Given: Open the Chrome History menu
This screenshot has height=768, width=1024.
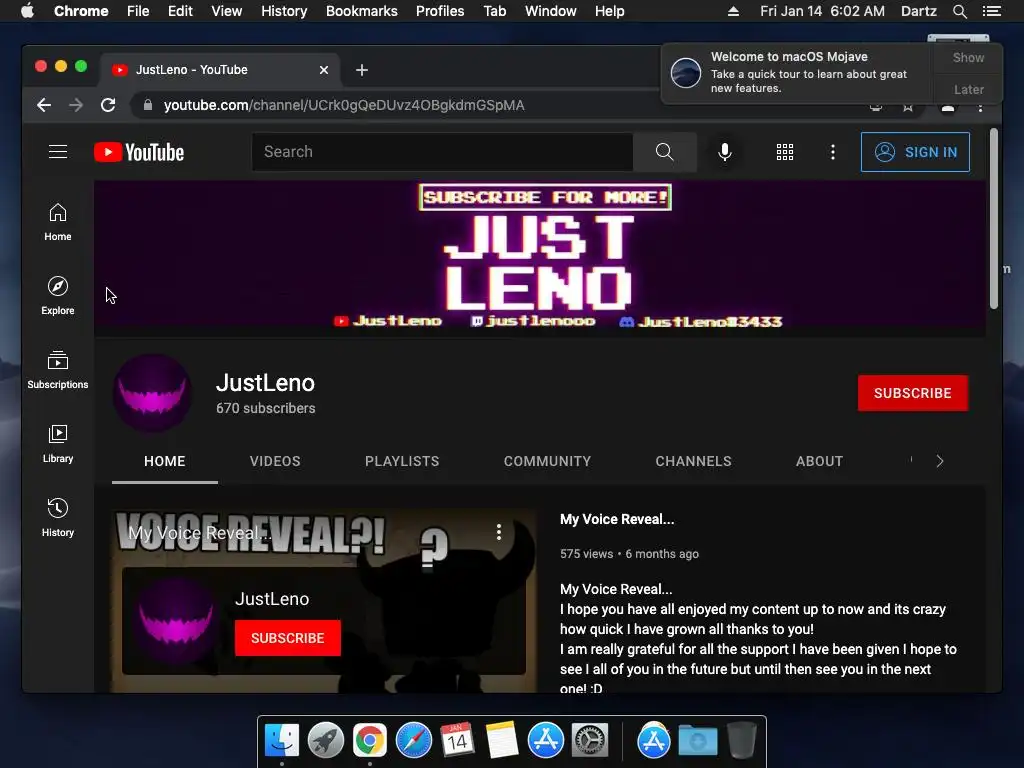Looking at the screenshot, I should (x=284, y=11).
